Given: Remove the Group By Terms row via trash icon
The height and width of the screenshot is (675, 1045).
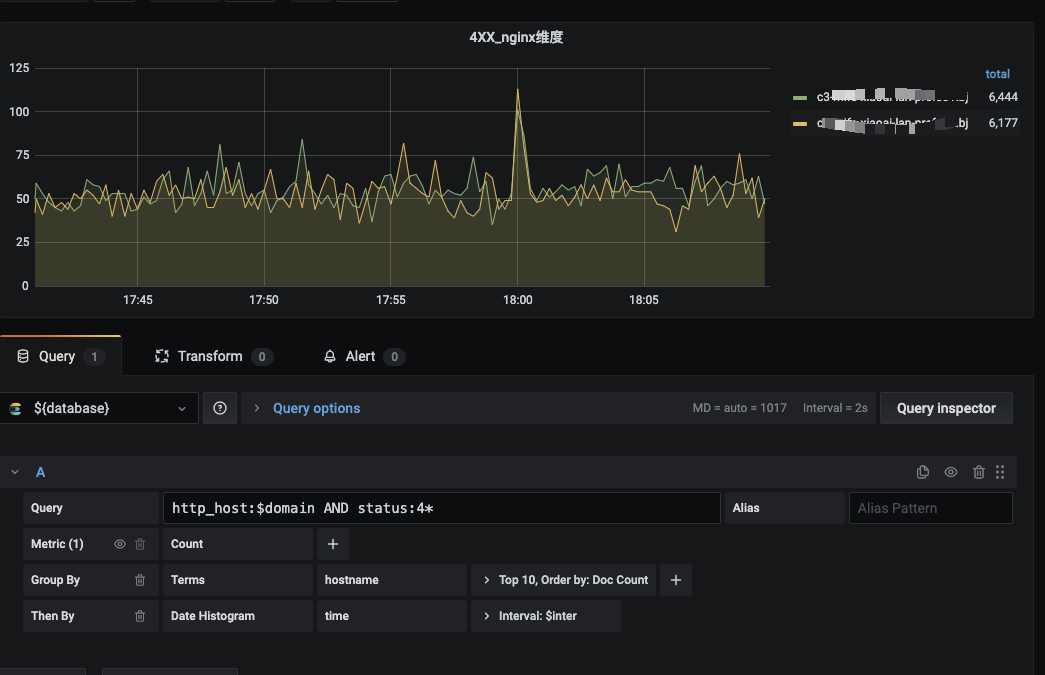Looking at the screenshot, I should point(139,580).
